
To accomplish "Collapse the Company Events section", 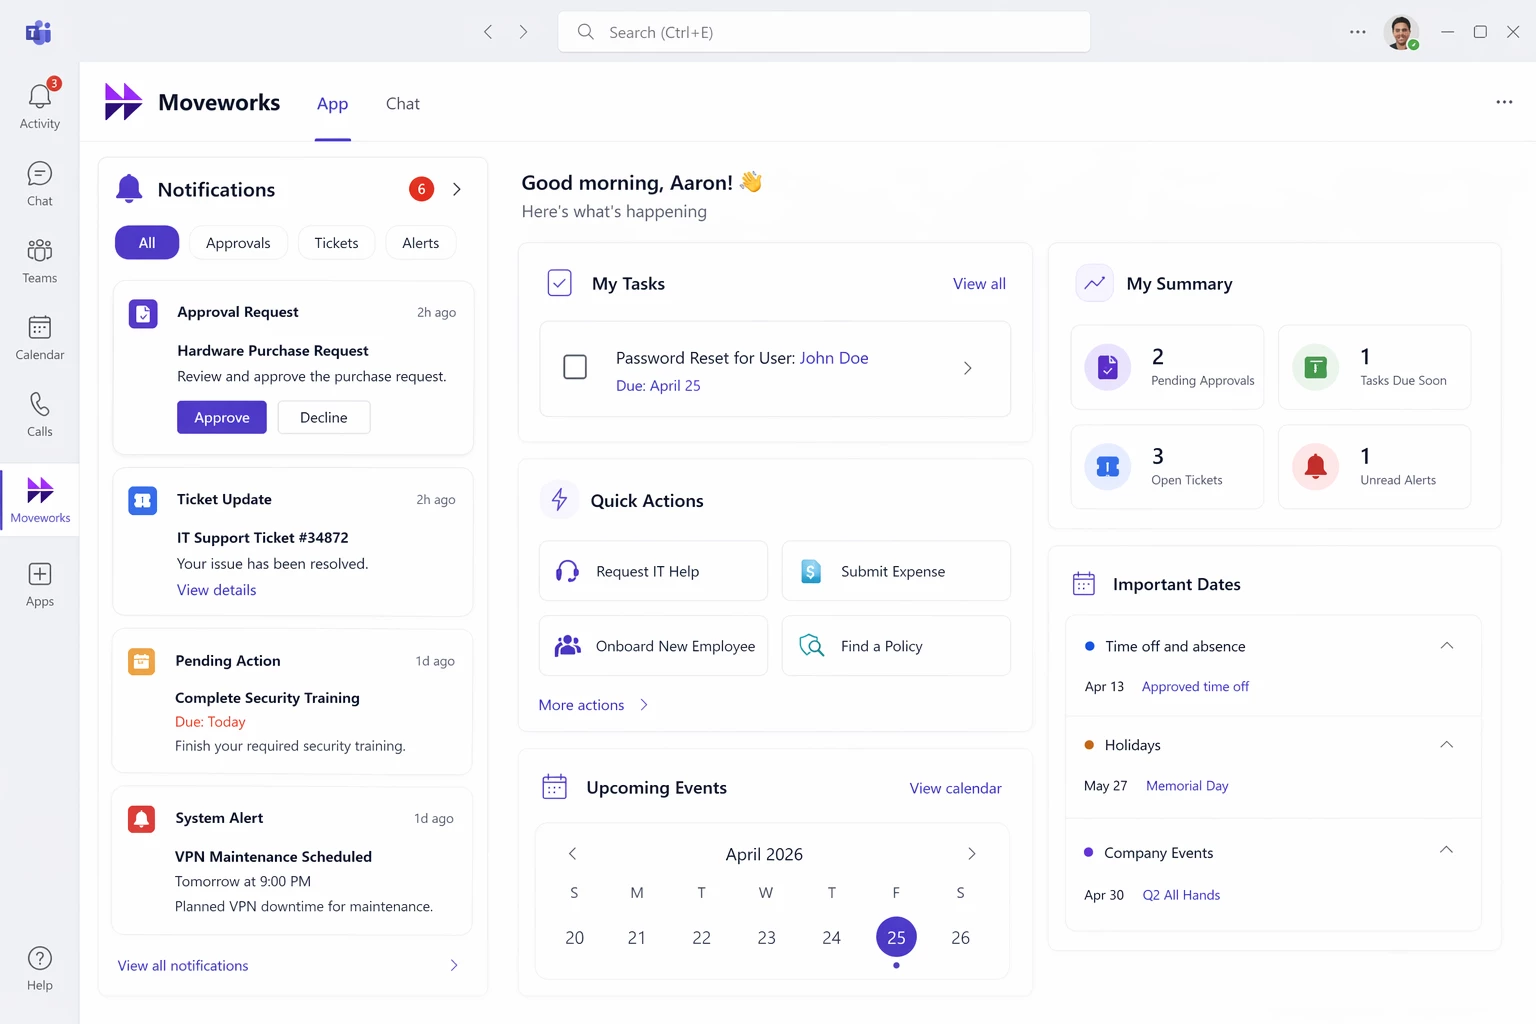I will (x=1446, y=850).
